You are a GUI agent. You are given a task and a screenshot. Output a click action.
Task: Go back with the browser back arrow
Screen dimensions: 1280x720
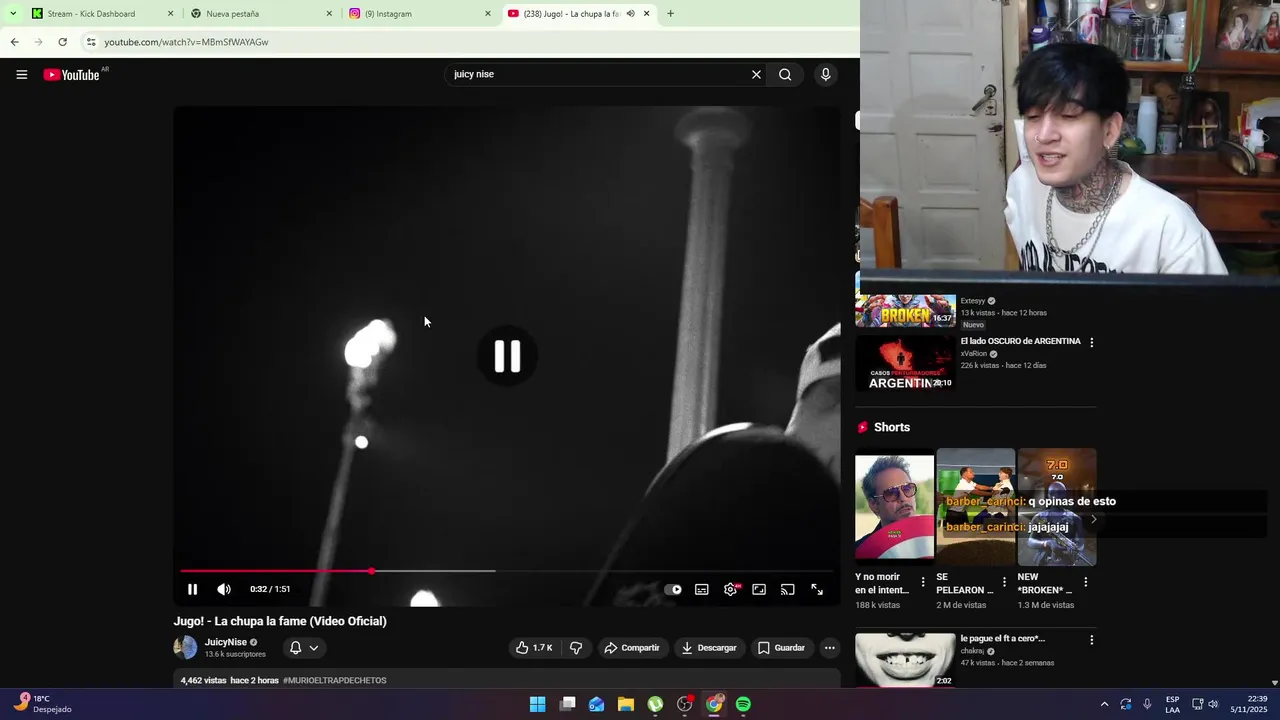14,42
